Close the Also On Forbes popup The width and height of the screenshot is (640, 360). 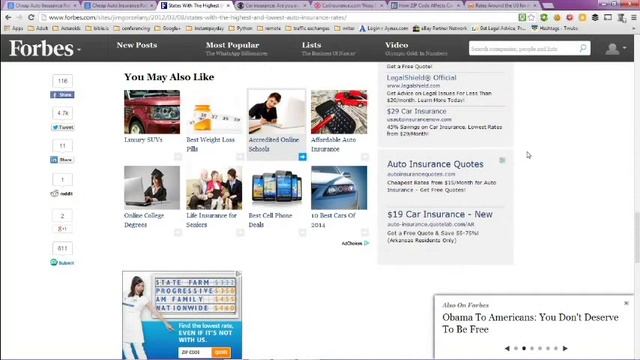[626, 303]
